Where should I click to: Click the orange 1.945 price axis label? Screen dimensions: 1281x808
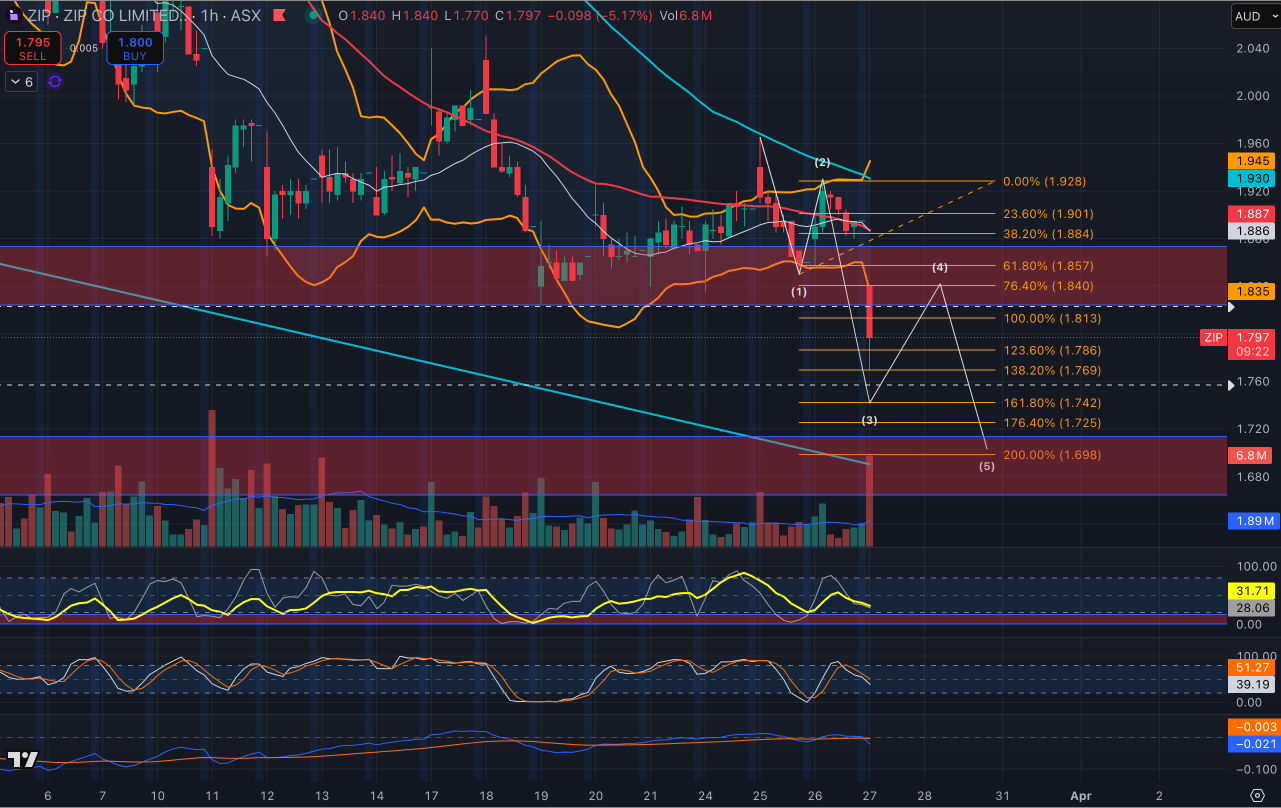1253,160
